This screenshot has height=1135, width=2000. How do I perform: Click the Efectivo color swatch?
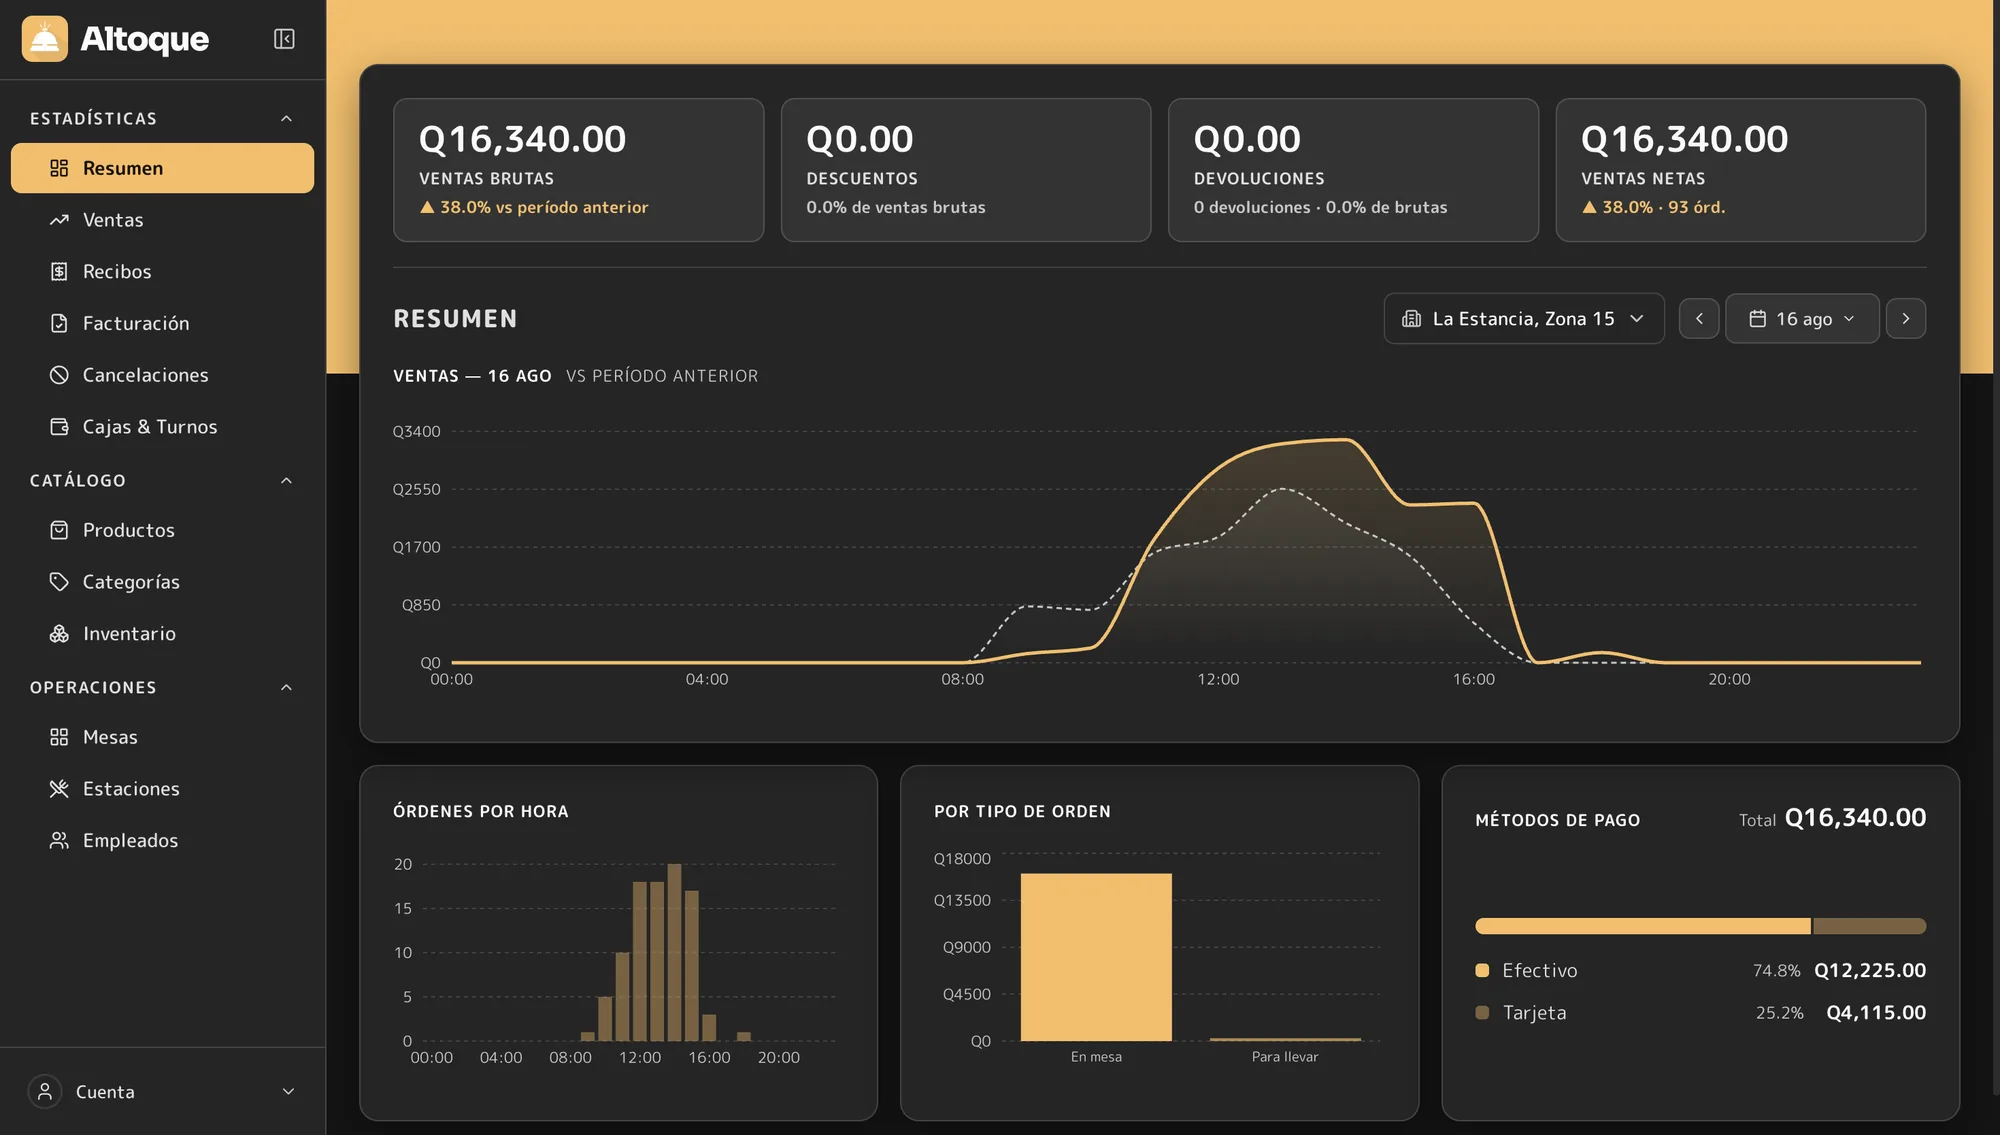pos(1482,971)
